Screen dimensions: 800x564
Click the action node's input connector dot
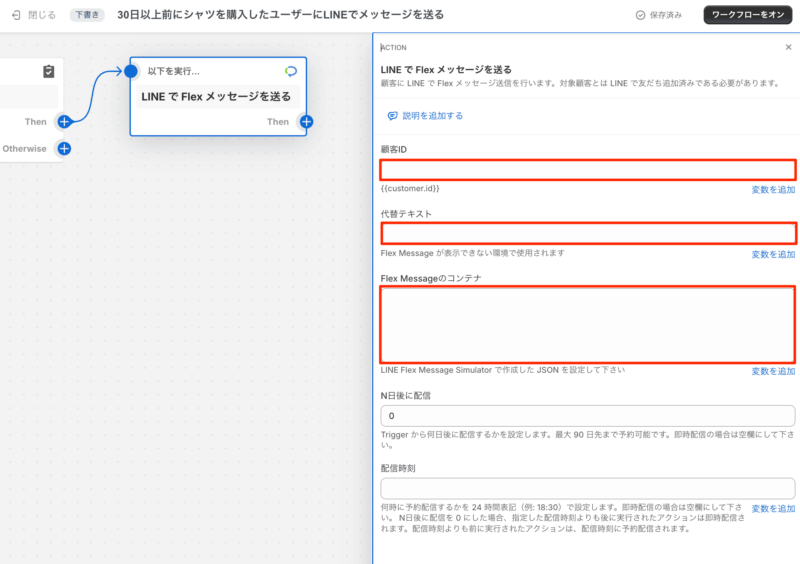point(131,71)
